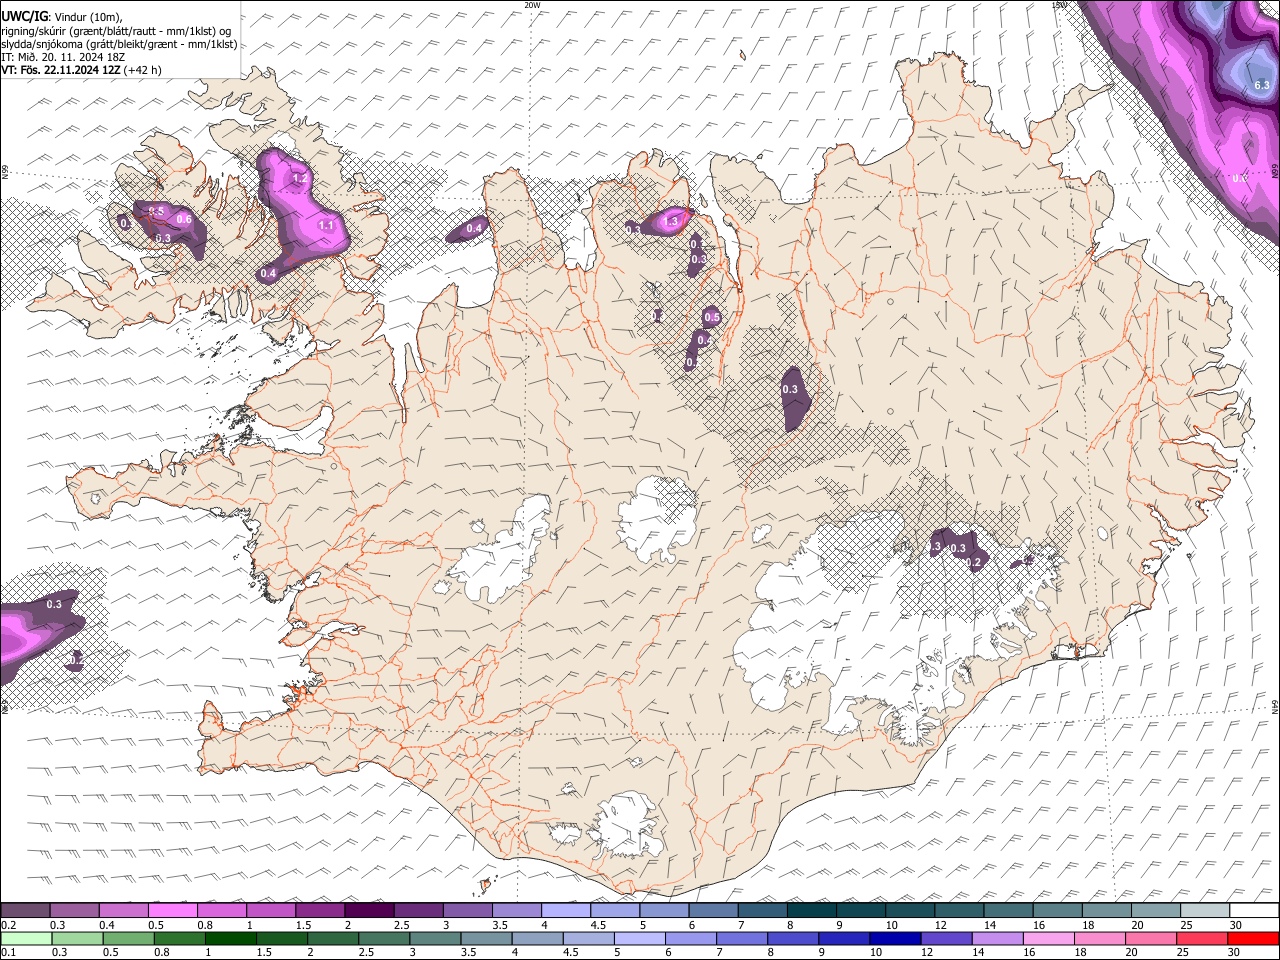Viewport: 1280px width, 960px height.
Task: Click the 0.4 label offshore in the northern bay
Action: click(x=475, y=229)
